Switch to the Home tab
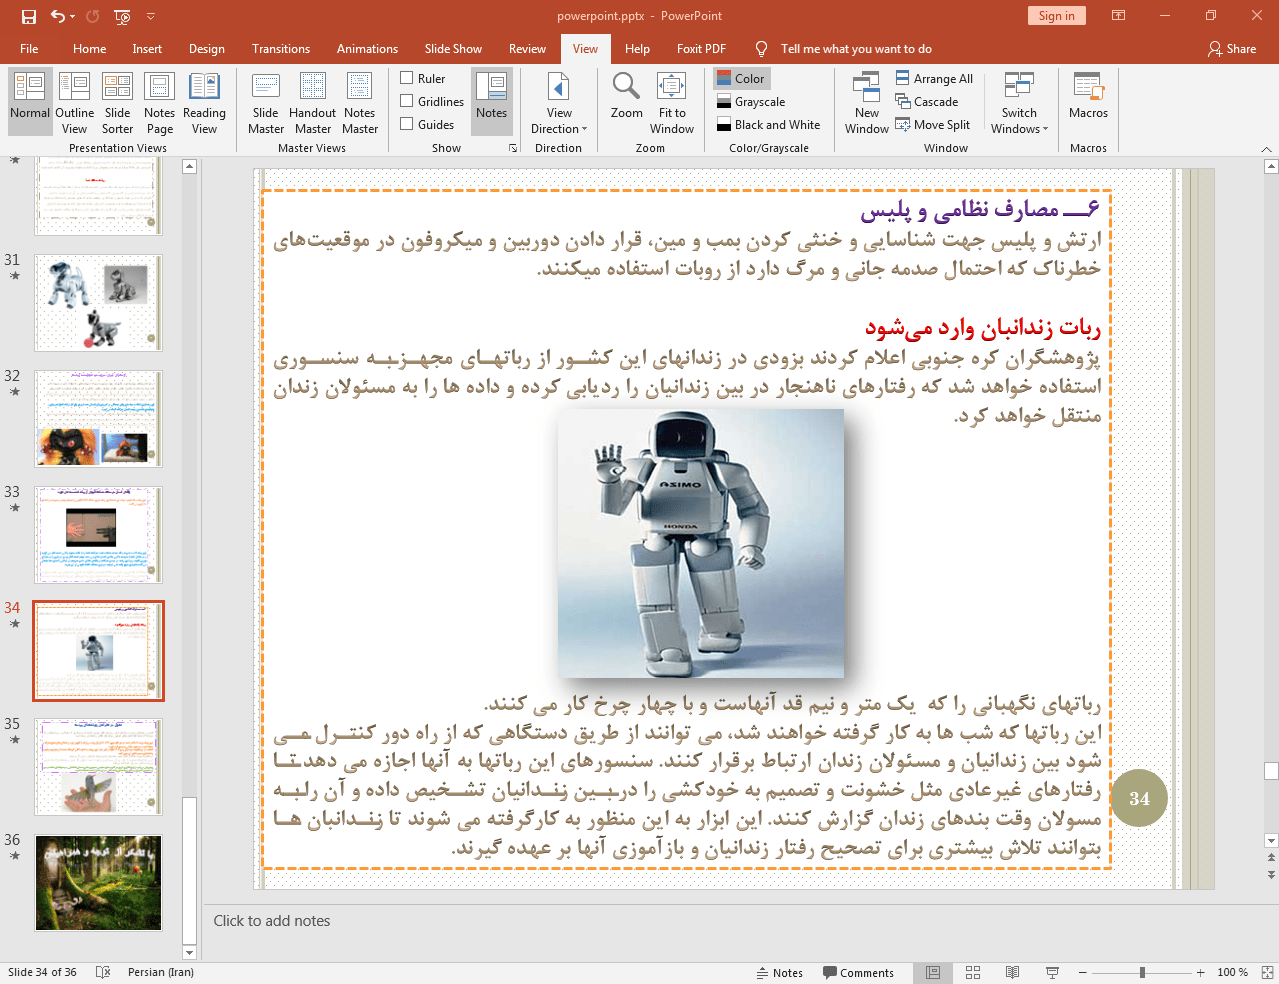Viewport: 1279px width, 984px height. [x=89, y=49]
